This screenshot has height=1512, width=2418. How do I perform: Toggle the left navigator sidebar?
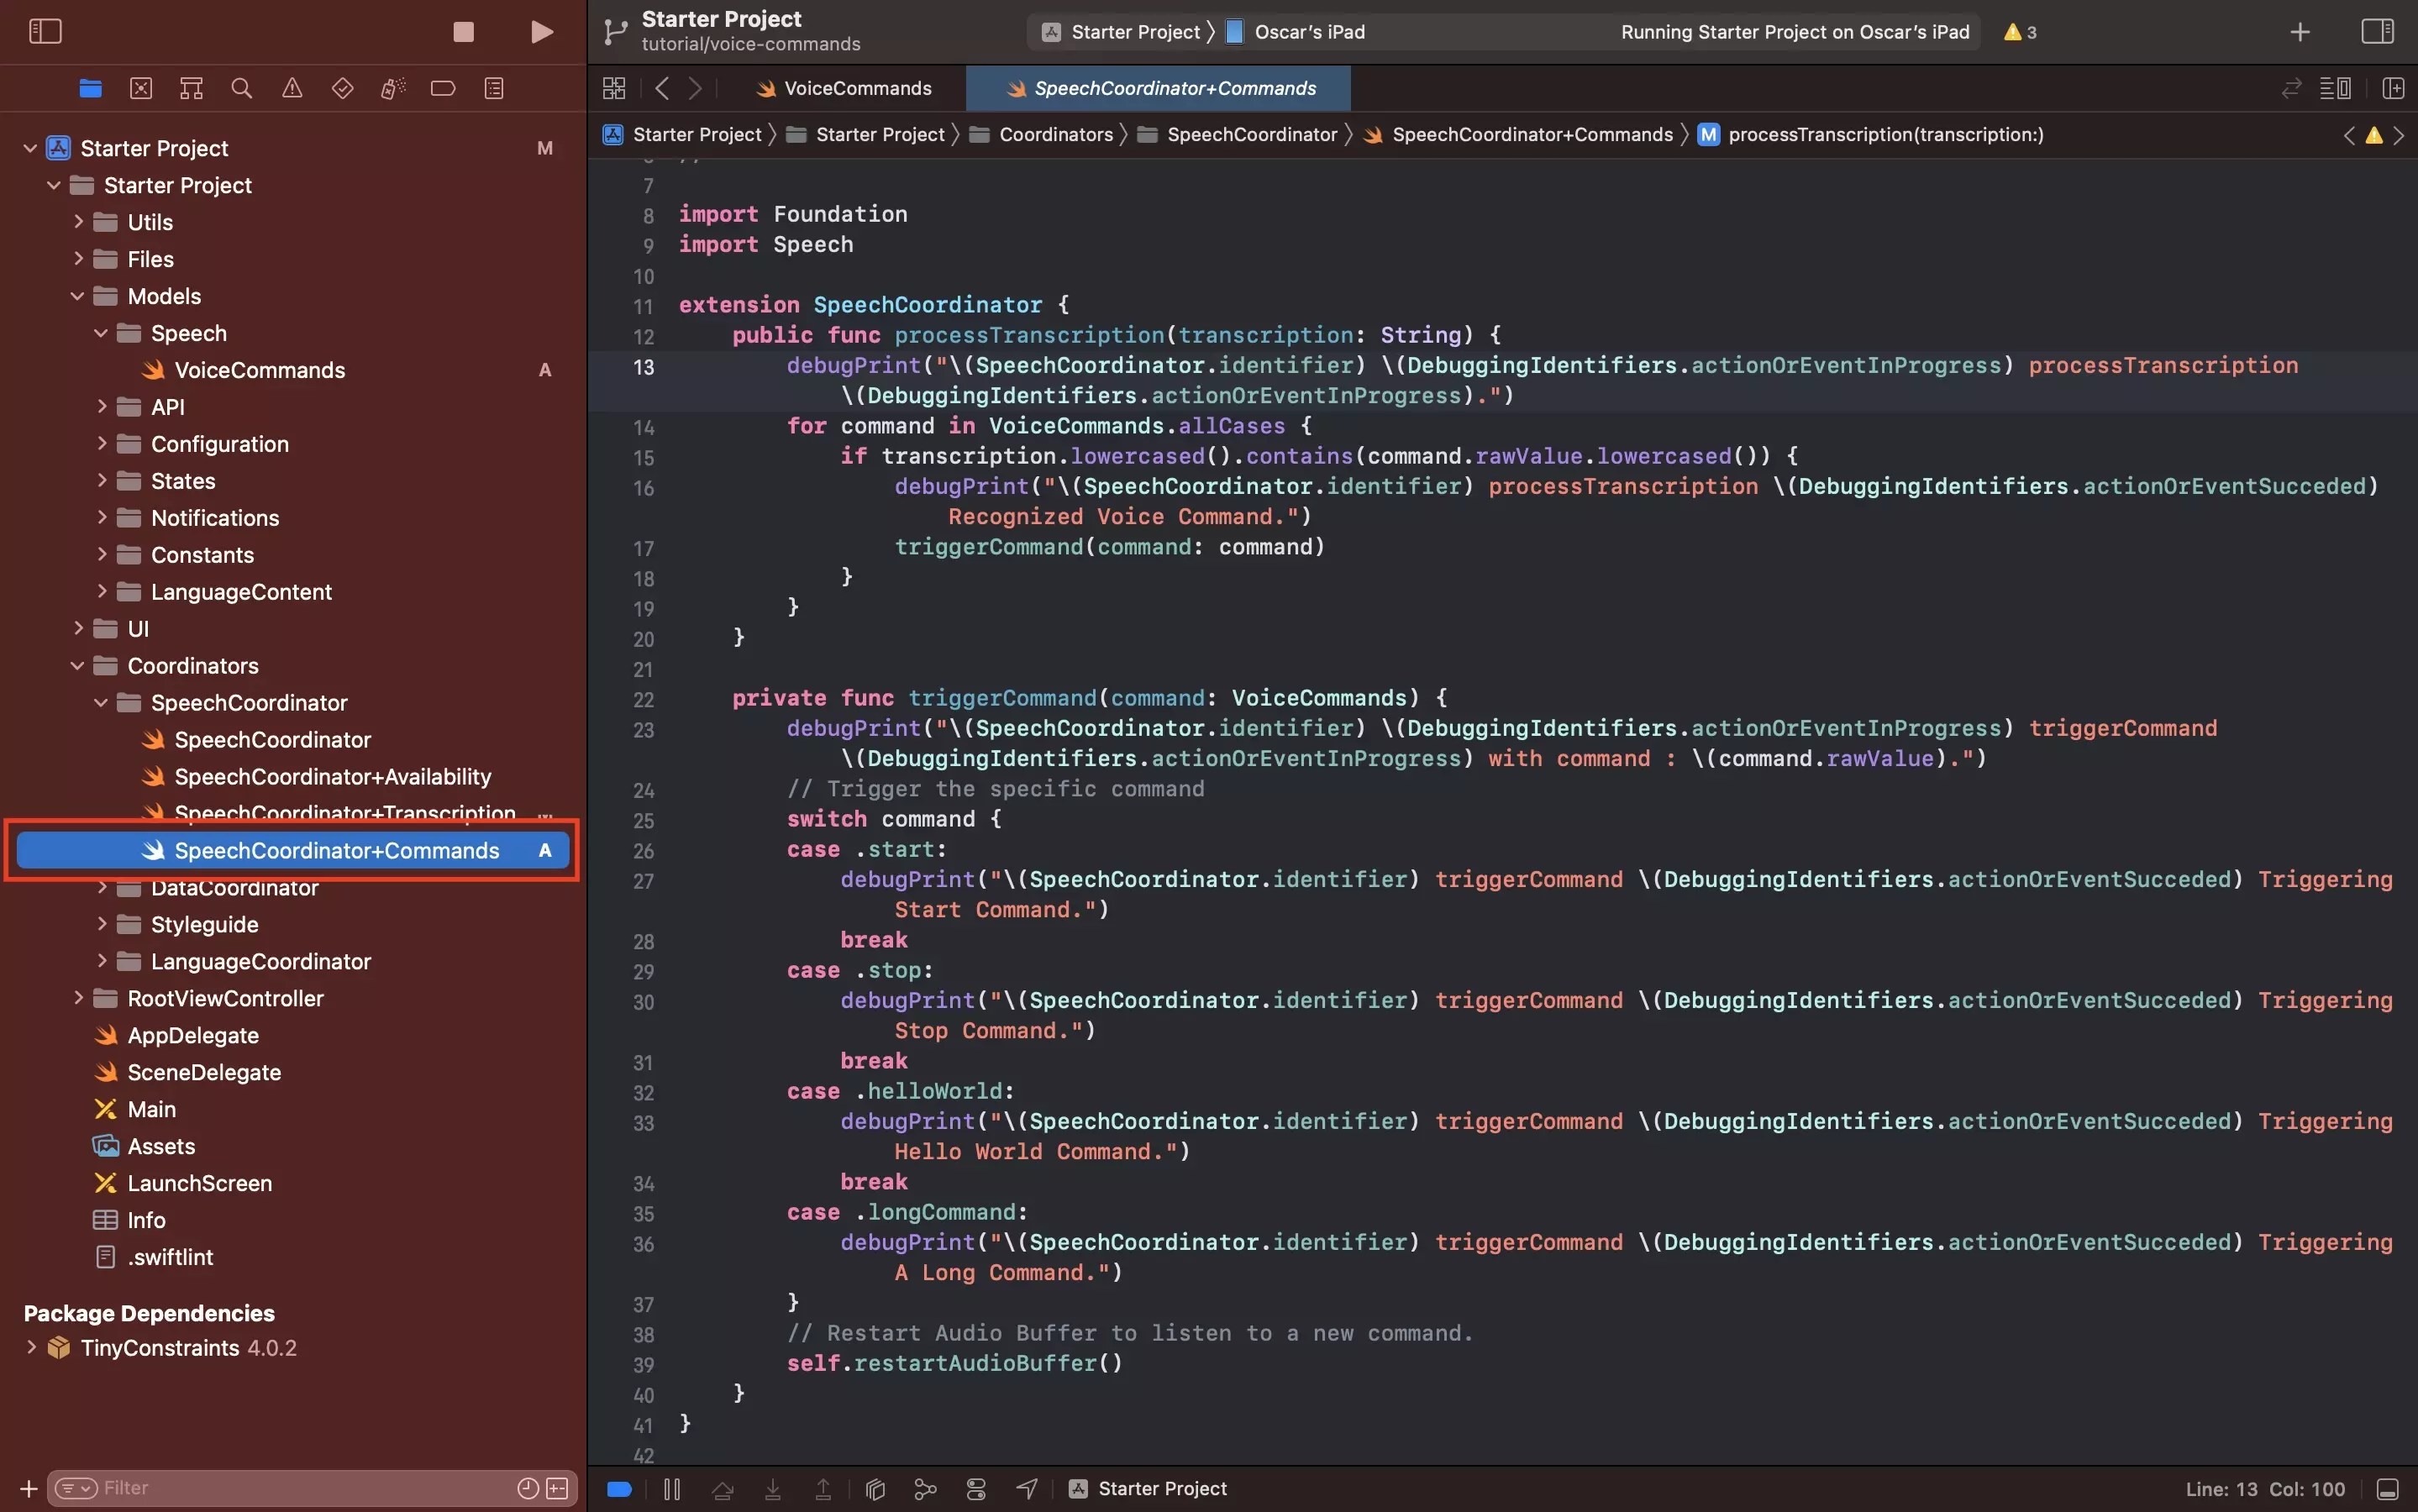45,32
